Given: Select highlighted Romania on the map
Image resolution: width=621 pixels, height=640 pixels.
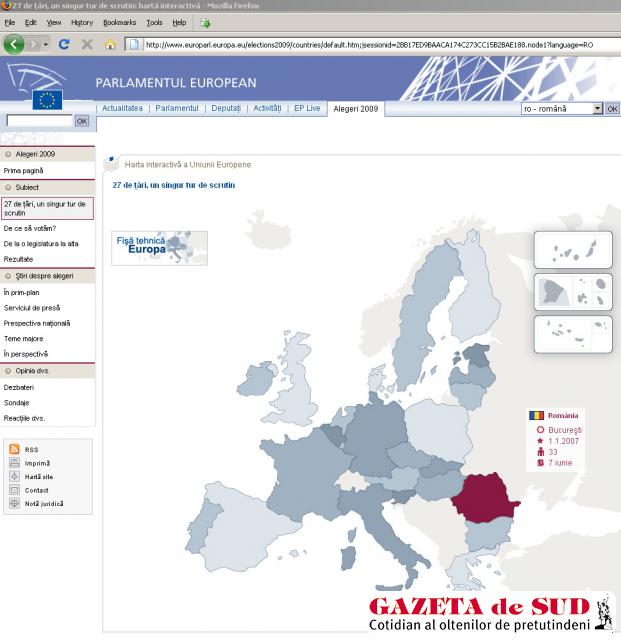Looking at the screenshot, I should (484, 498).
